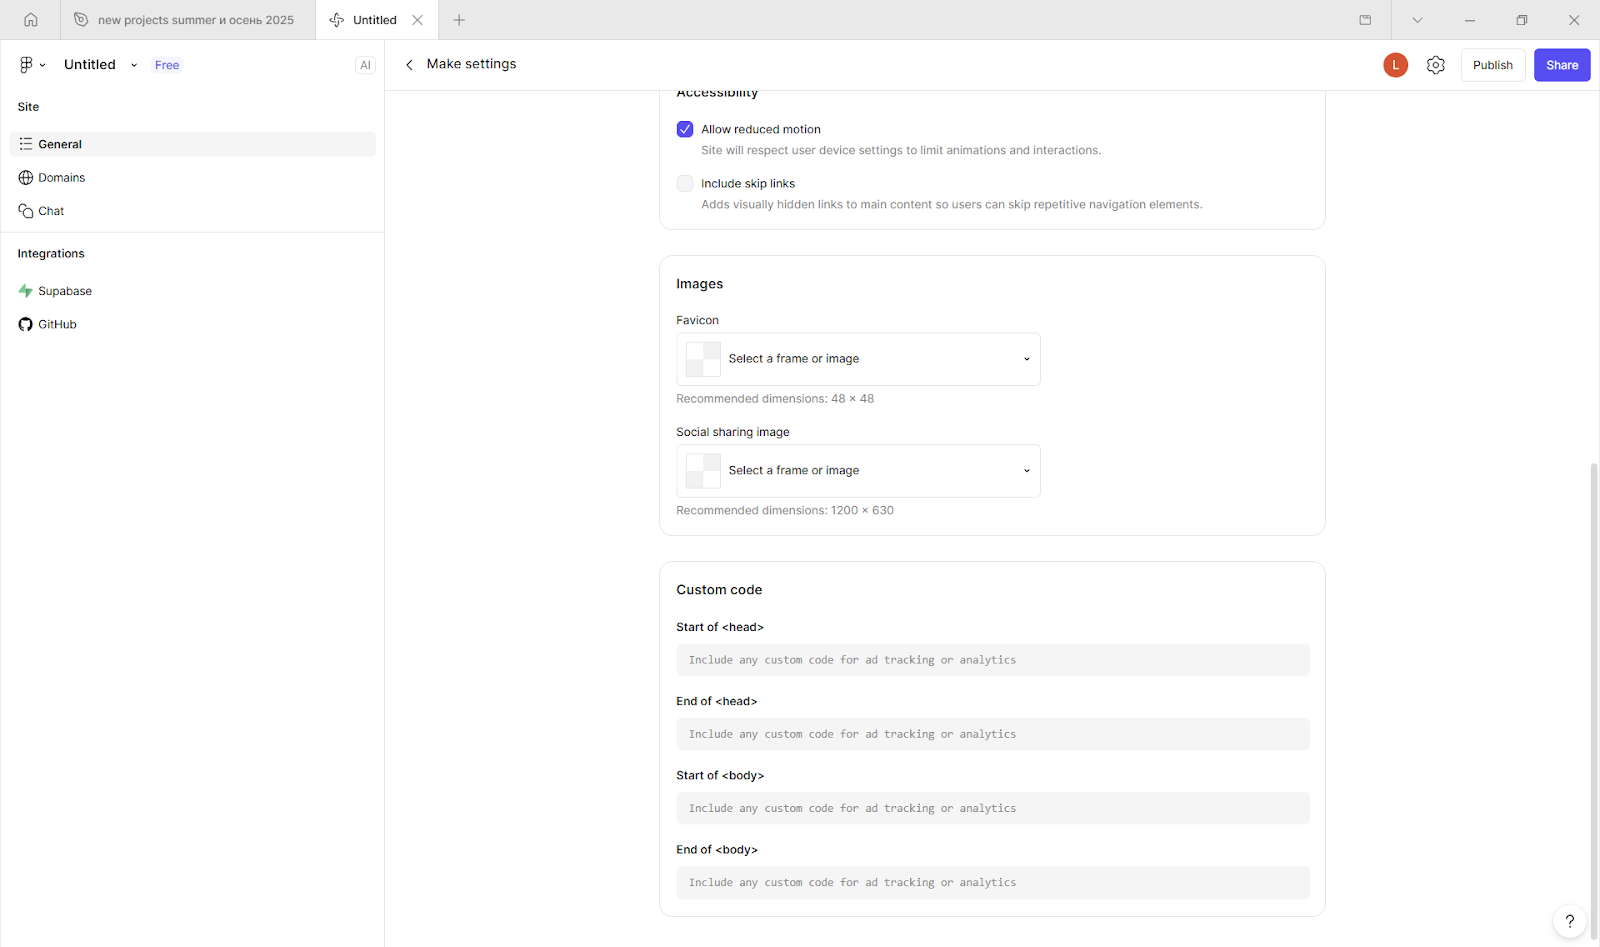Enable Include skip links checkbox
This screenshot has width=1600, height=947.
tap(685, 183)
